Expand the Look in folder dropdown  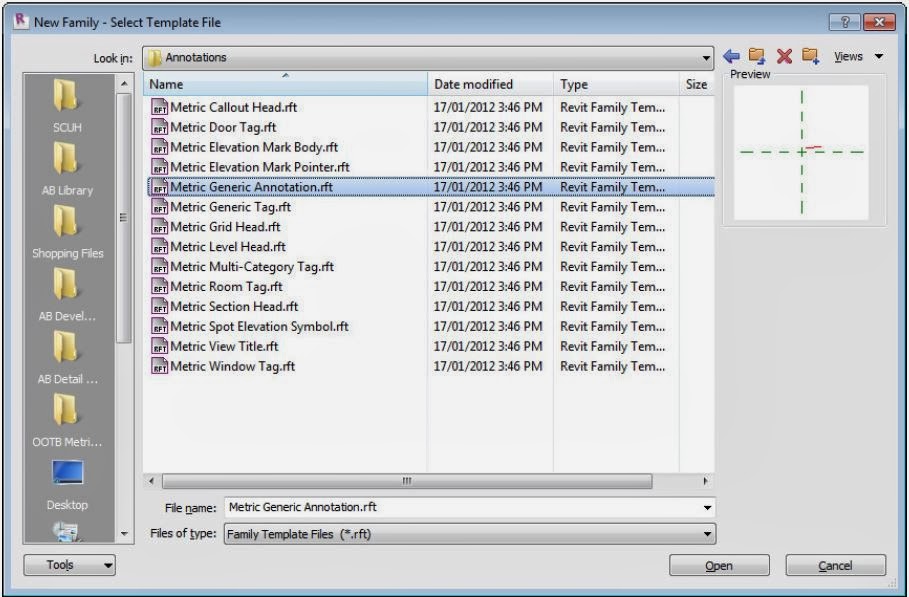pyautogui.click(x=706, y=58)
